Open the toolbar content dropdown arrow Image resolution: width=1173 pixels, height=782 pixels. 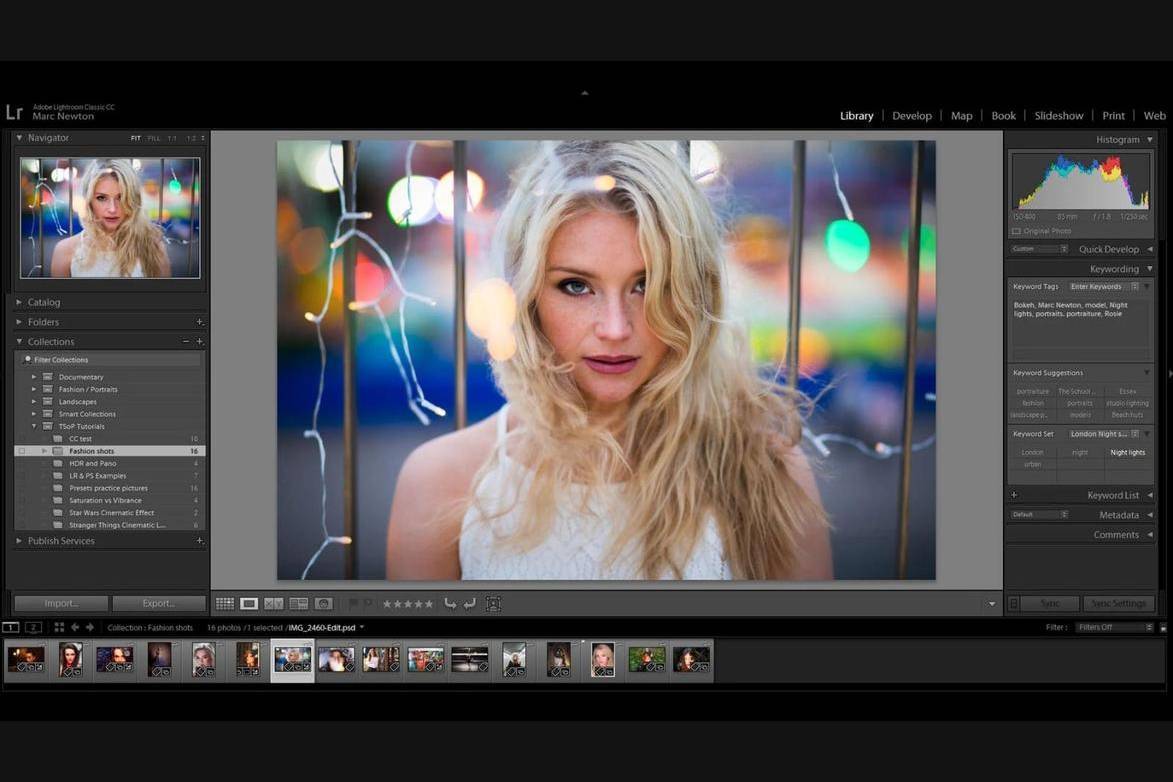[x=992, y=604]
